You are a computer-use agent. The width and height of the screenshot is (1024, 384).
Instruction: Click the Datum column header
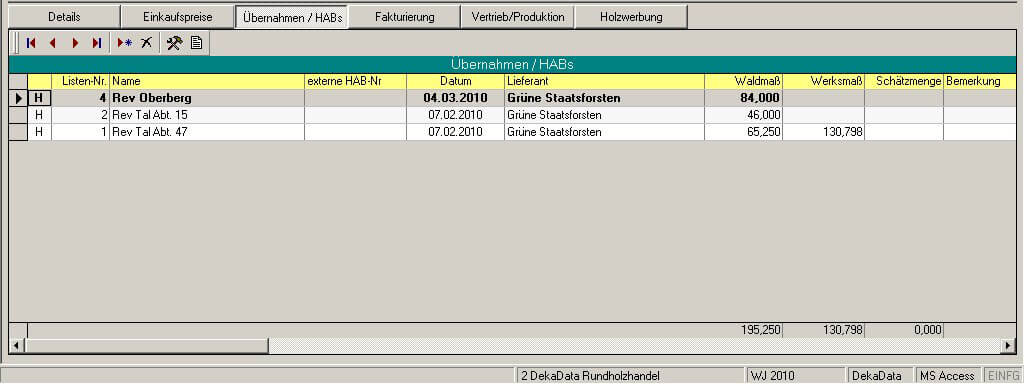pyautogui.click(x=455, y=82)
